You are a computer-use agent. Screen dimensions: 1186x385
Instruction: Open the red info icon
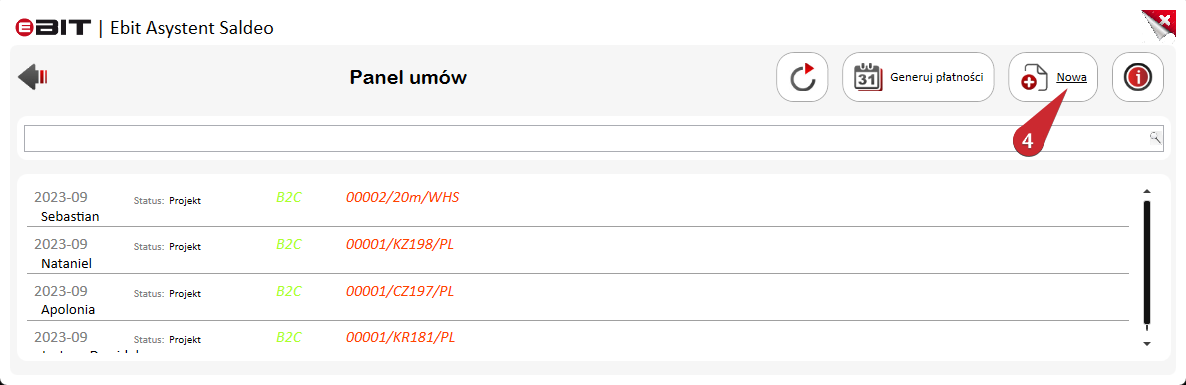(1138, 77)
